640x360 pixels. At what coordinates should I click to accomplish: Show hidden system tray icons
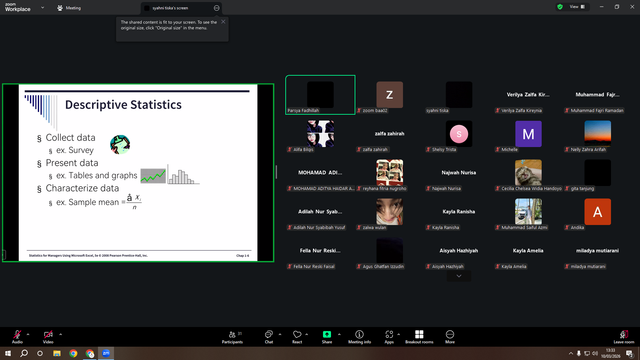click(571, 353)
